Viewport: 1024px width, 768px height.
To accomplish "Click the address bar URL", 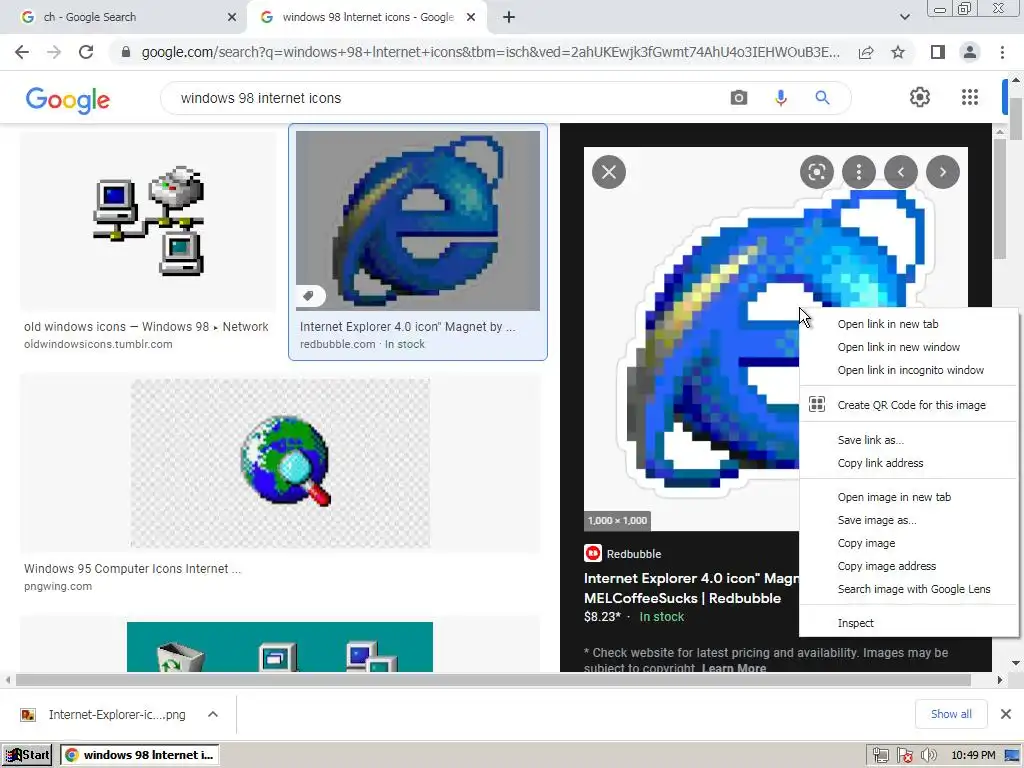I will tap(490, 52).
